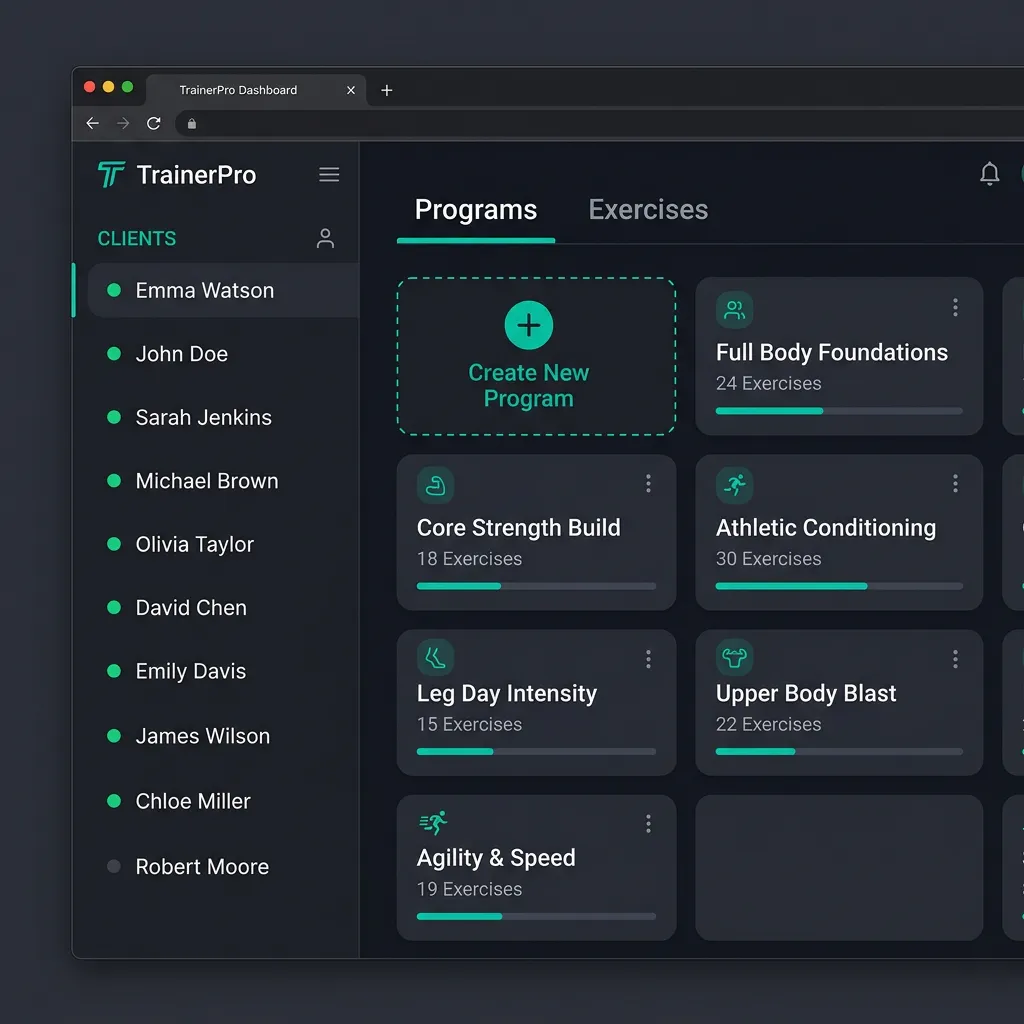Click "15 Exercises" text
The height and width of the screenshot is (1024, 1024).
[469, 724]
